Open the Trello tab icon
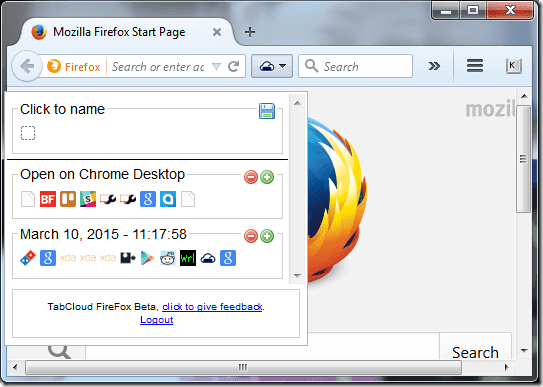 68,199
